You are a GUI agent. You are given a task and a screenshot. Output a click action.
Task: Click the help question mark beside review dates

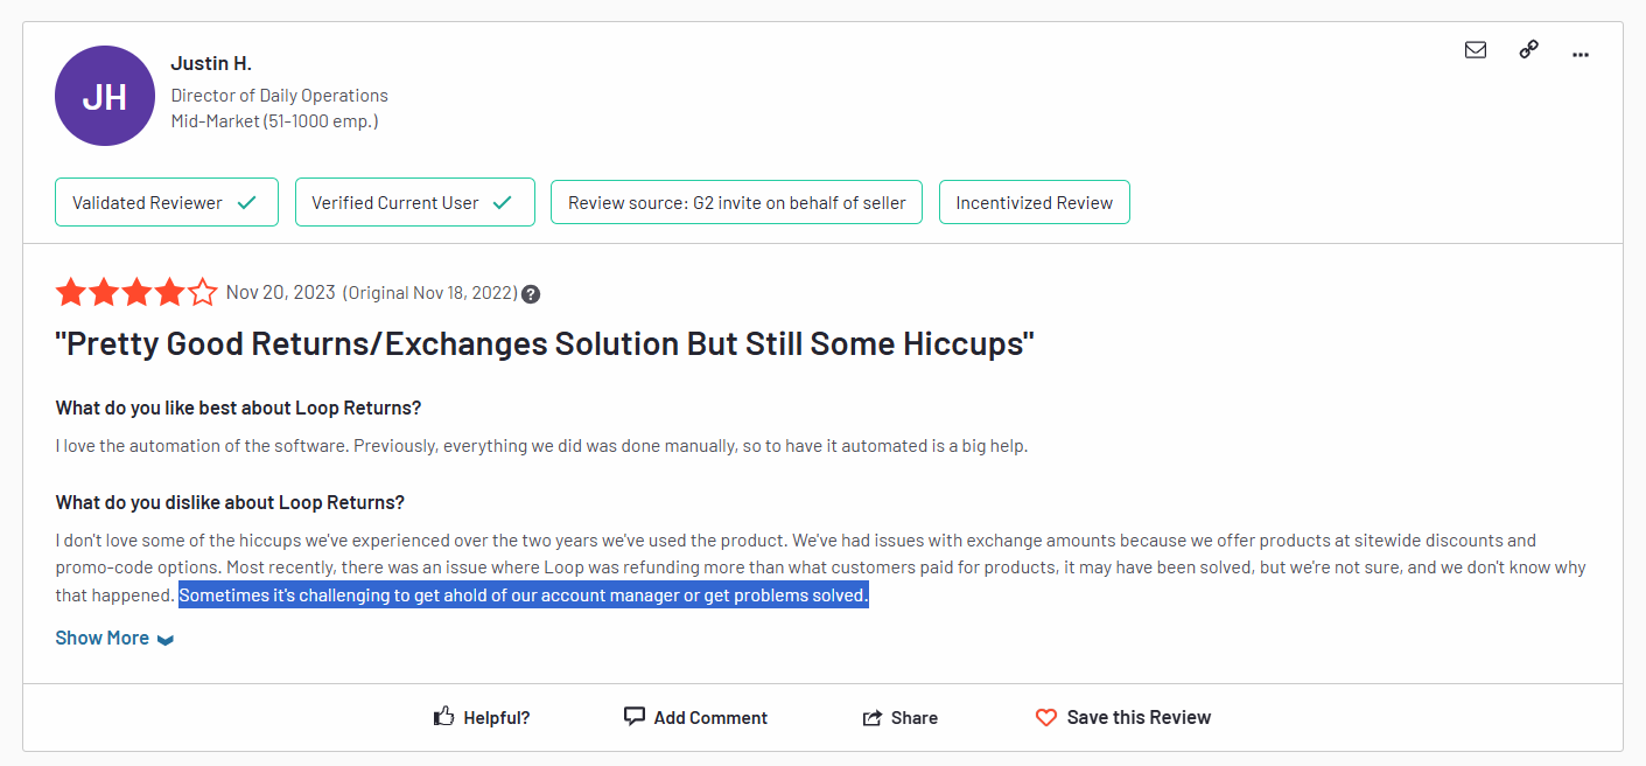(x=531, y=293)
